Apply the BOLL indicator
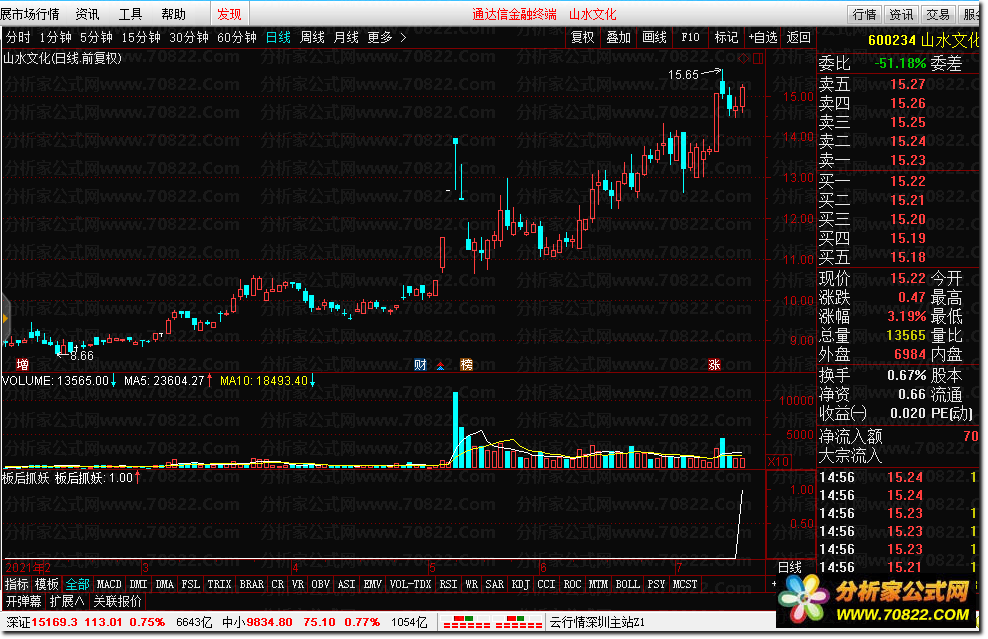 628,584
